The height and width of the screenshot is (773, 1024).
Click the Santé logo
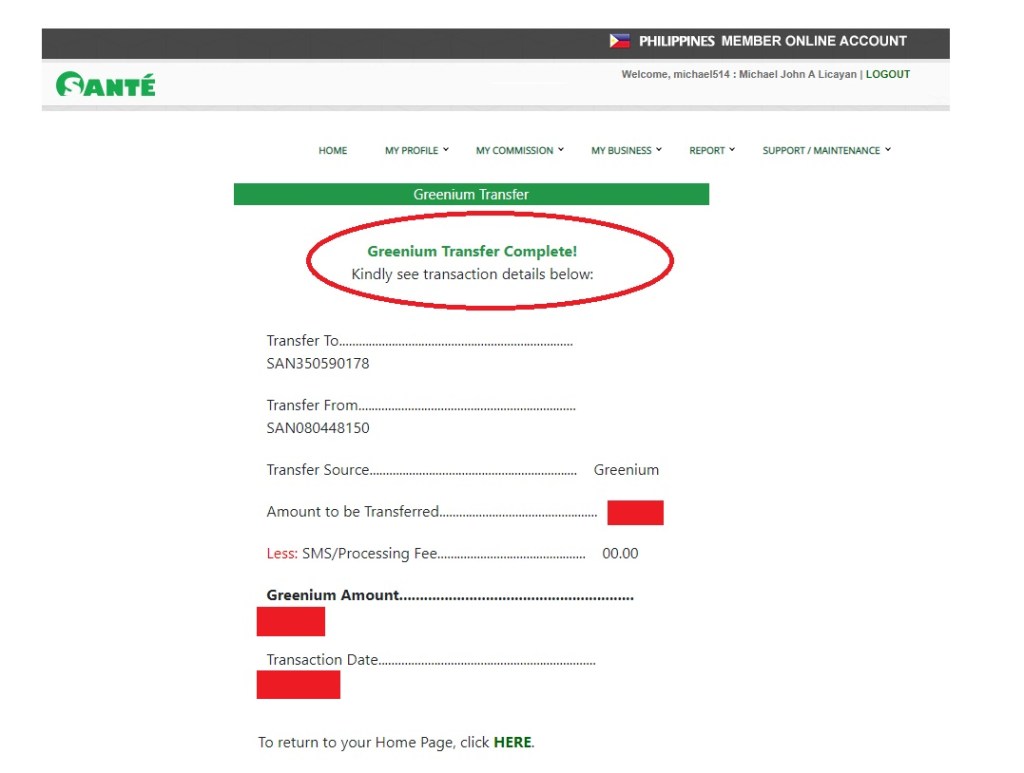(106, 84)
